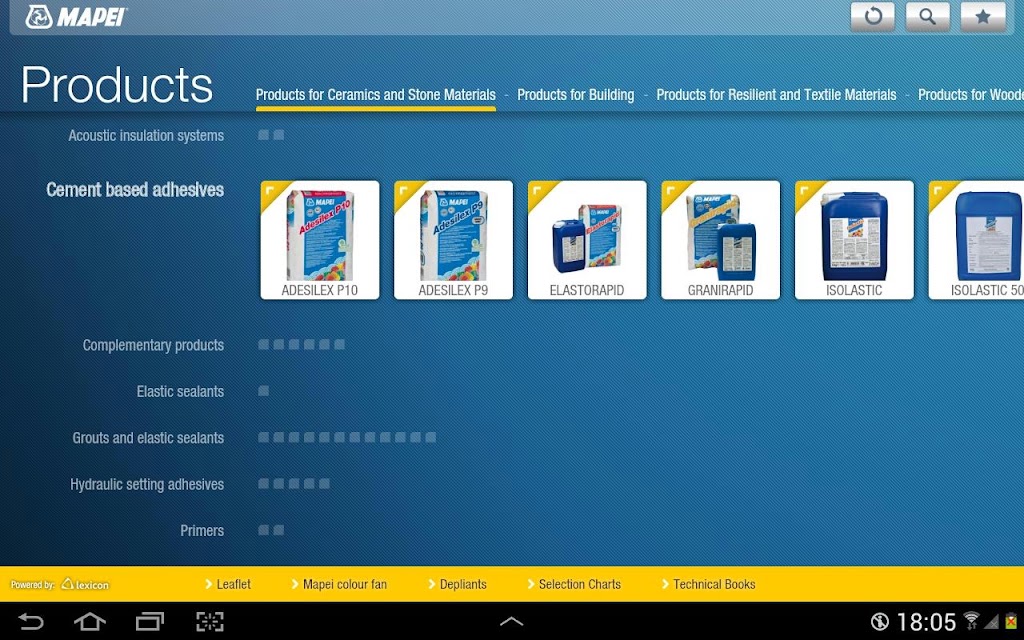Viewport: 1024px width, 640px height.
Task: Open the ELASTORAPID product card
Action: pos(587,240)
